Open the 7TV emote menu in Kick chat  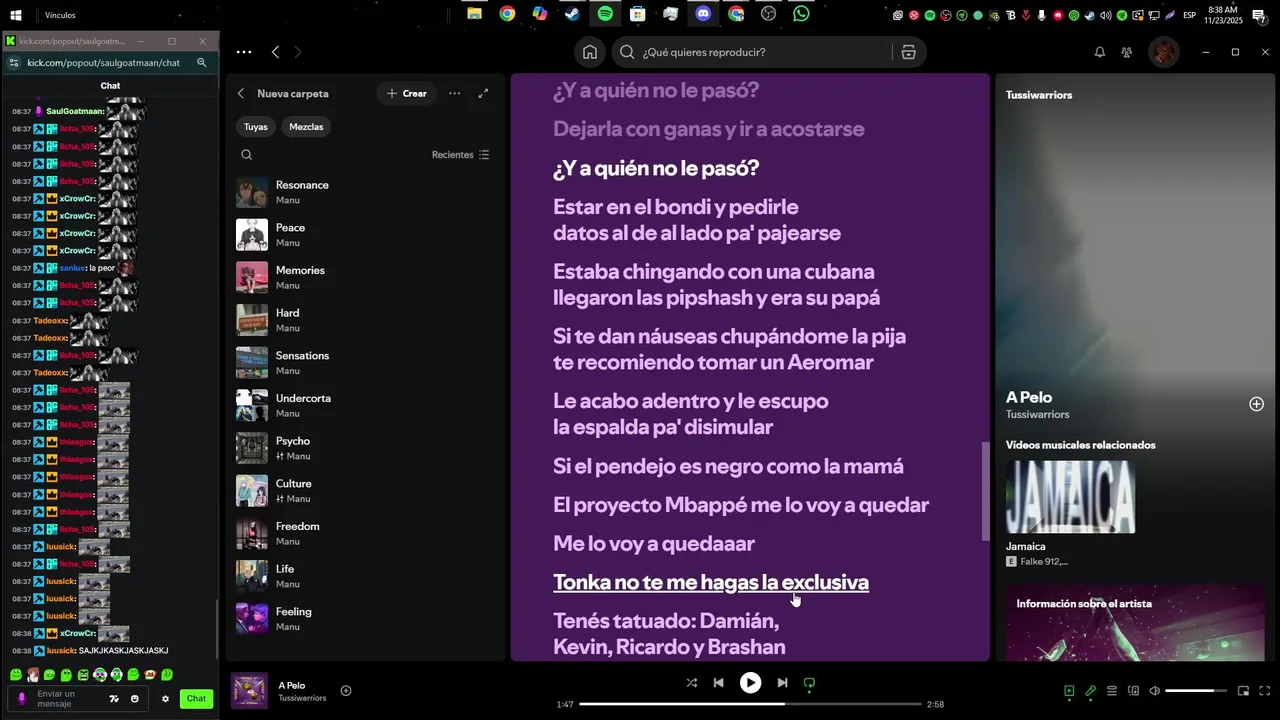click(x=114, y=699)
